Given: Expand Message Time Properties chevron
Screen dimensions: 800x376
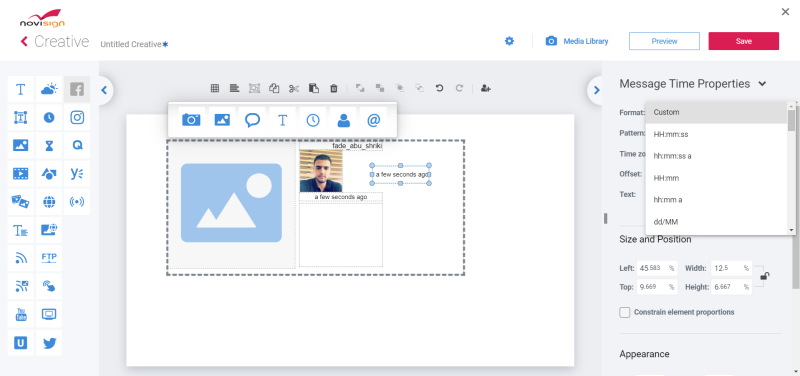Looking at the screenshot, I should coord(762,84).
